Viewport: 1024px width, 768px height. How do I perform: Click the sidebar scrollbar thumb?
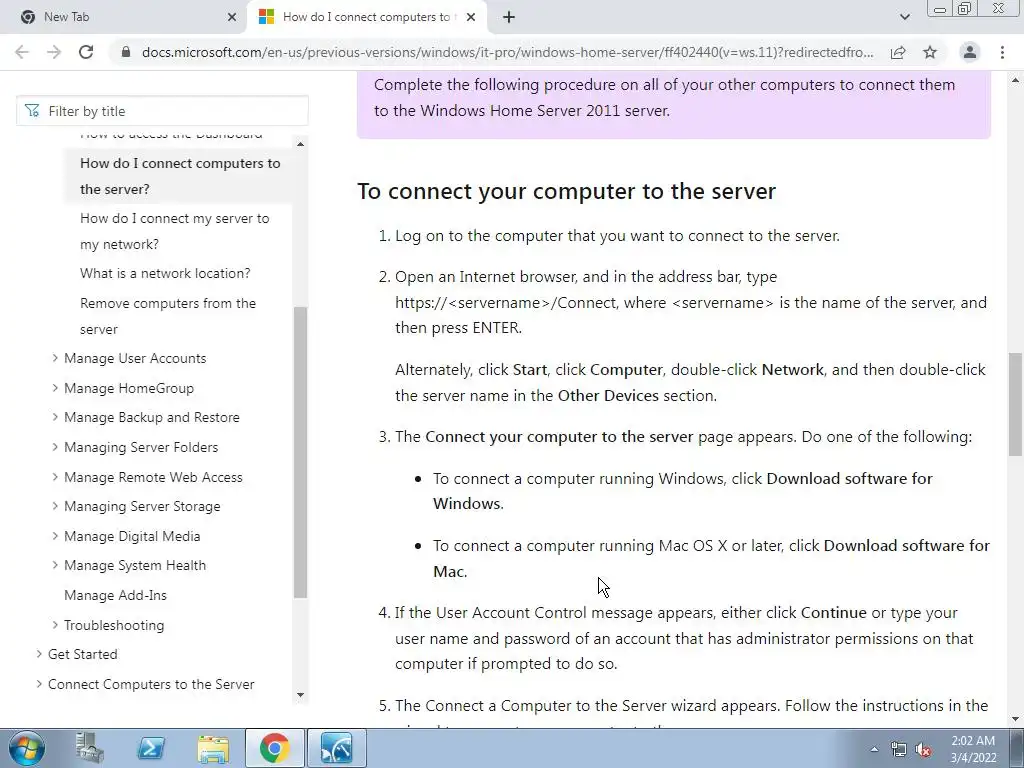(300, 452)
